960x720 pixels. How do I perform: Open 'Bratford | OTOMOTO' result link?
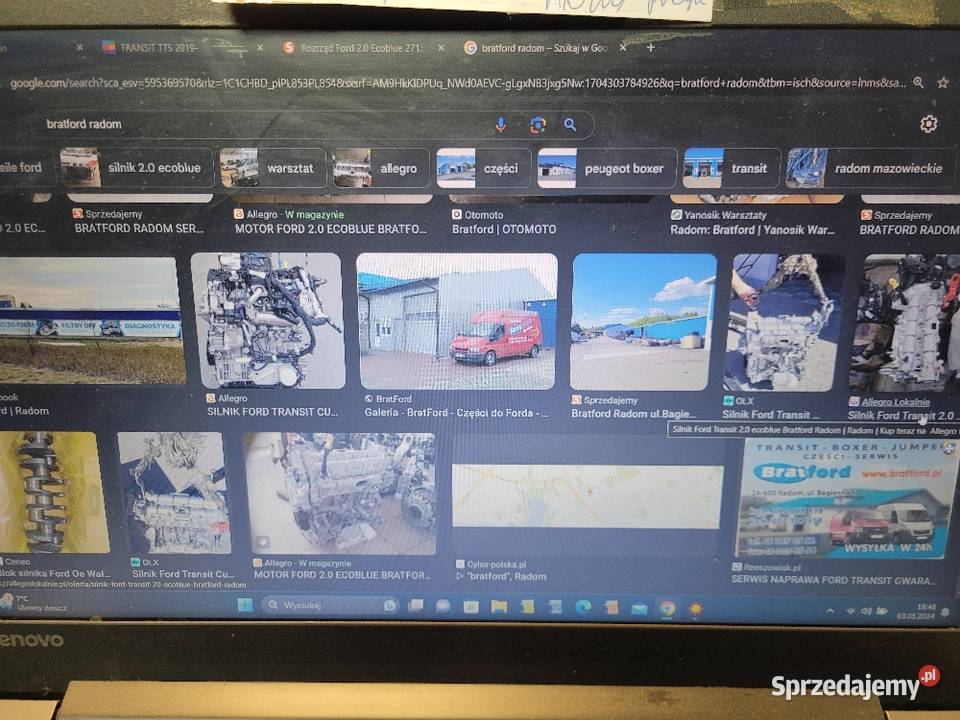pyautogui.click(x=504, y=229)
